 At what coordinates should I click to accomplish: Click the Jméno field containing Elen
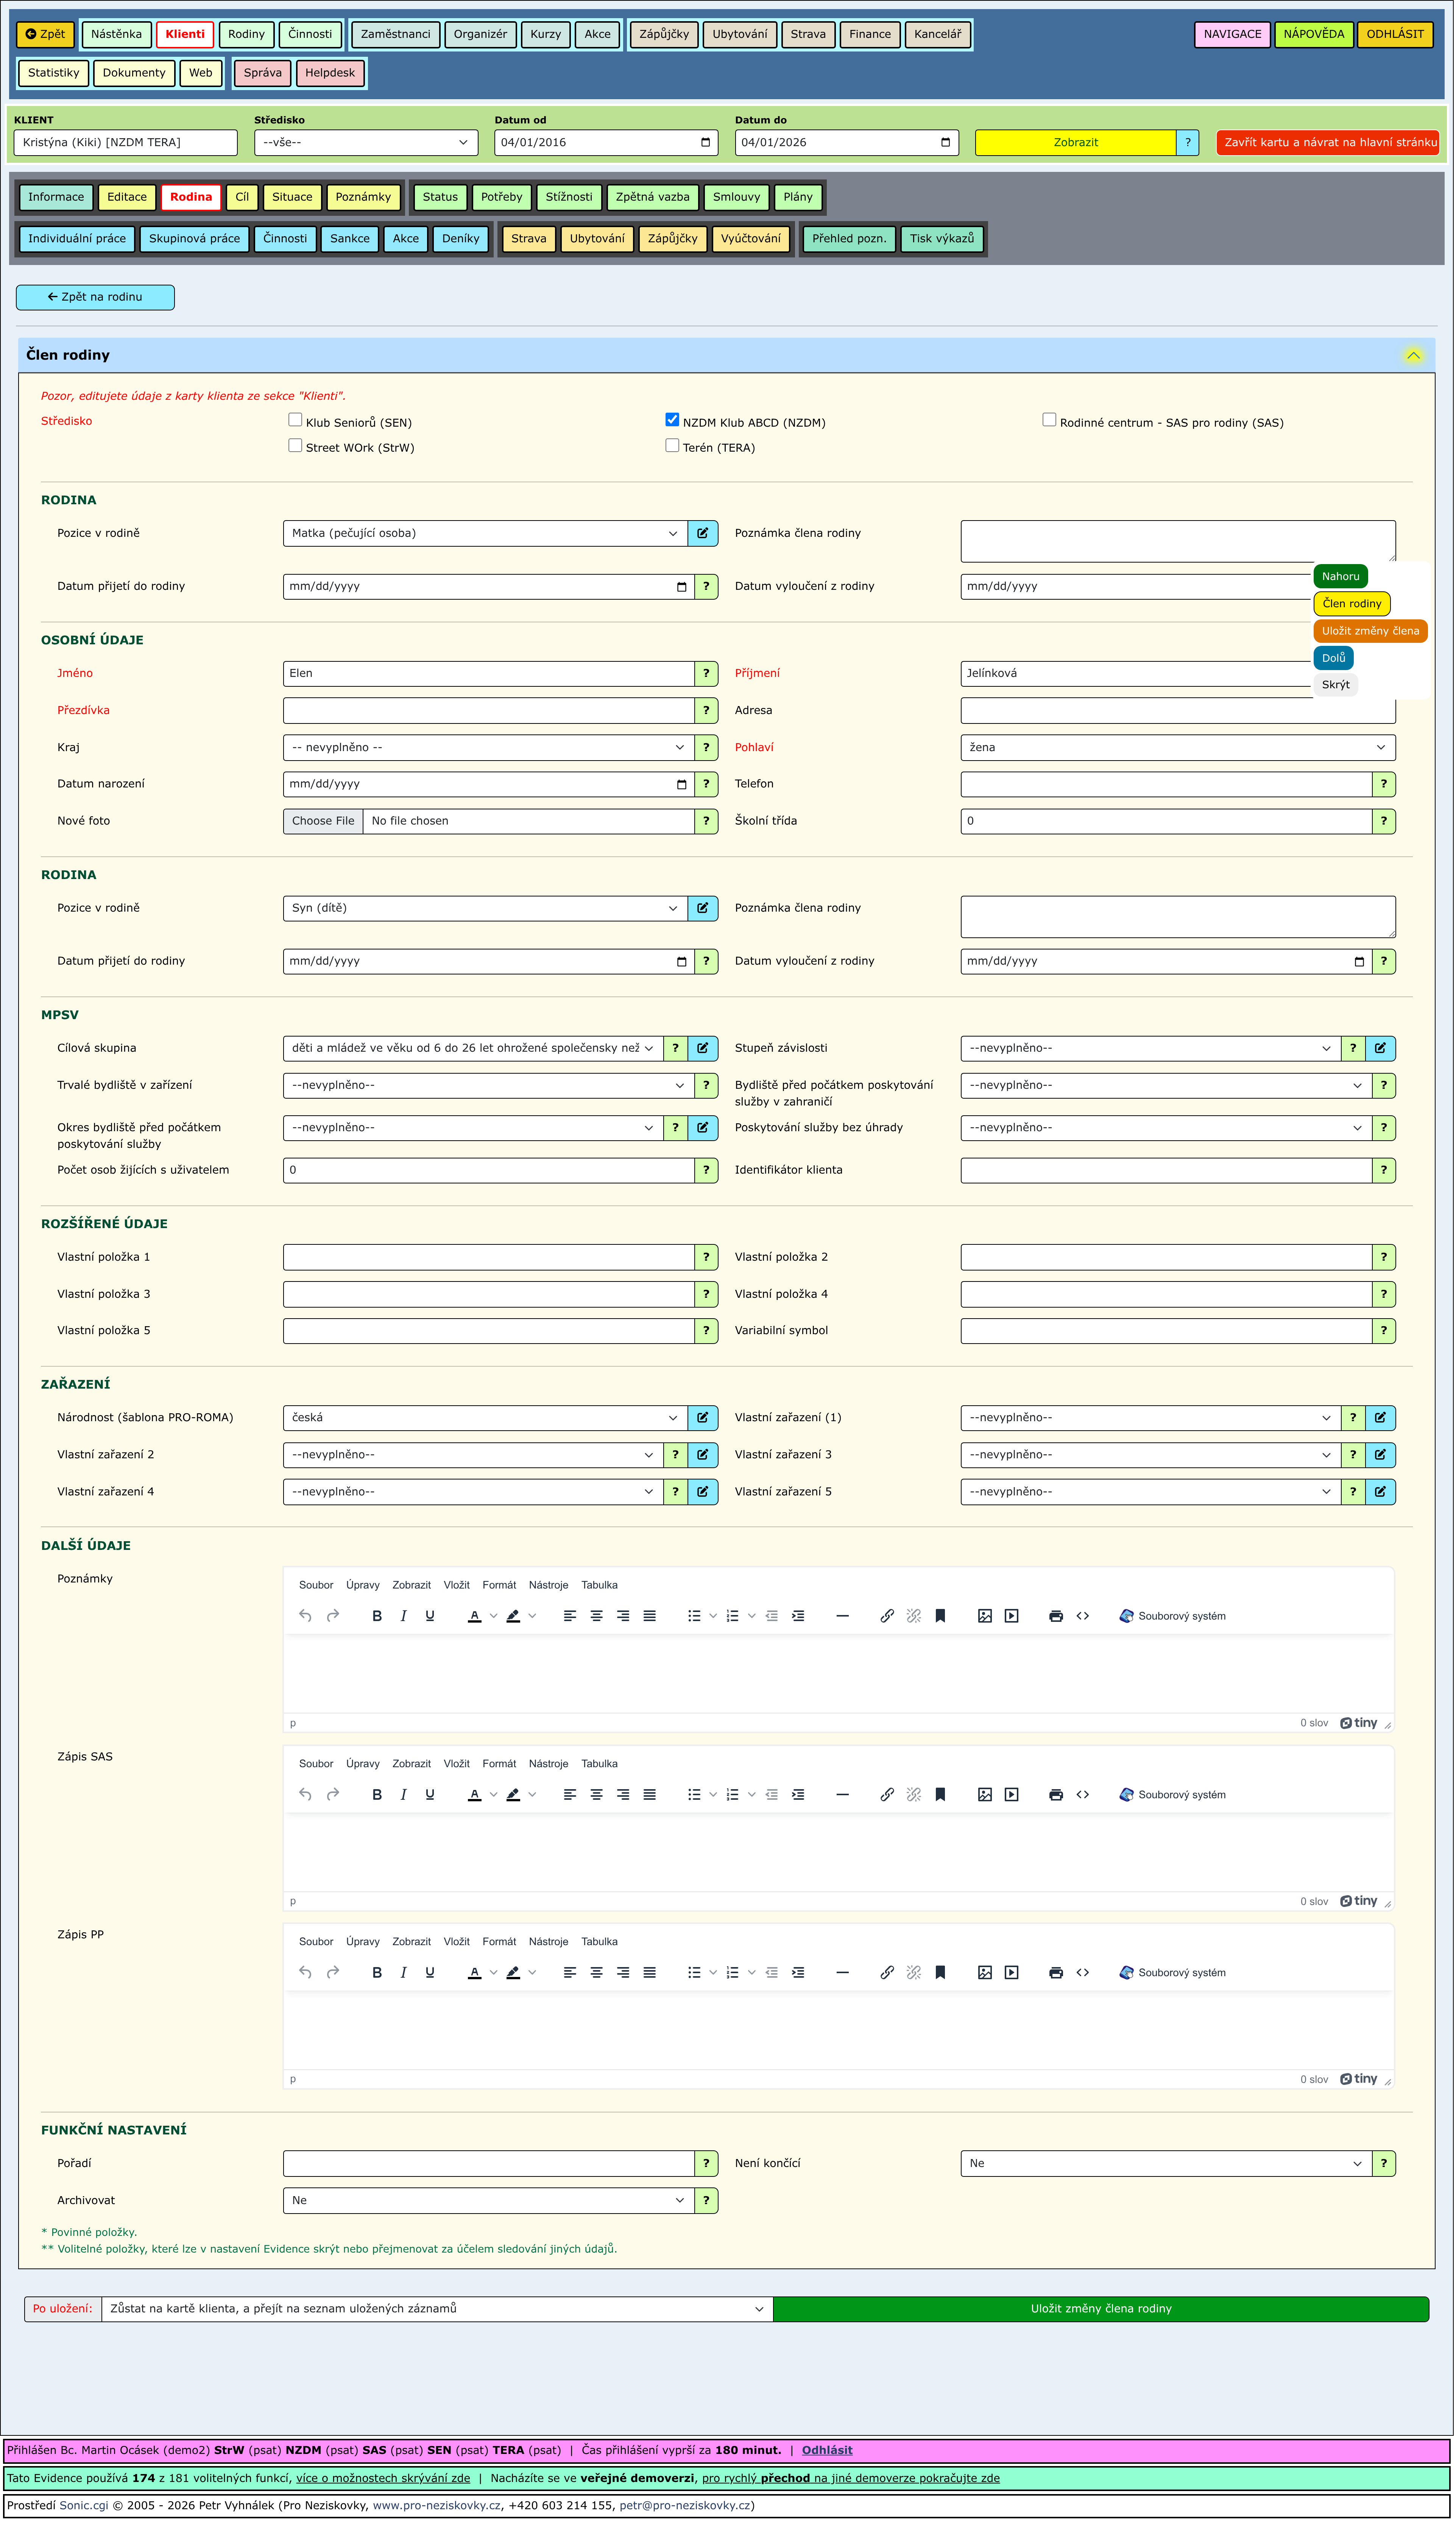[x=489, y=674]
